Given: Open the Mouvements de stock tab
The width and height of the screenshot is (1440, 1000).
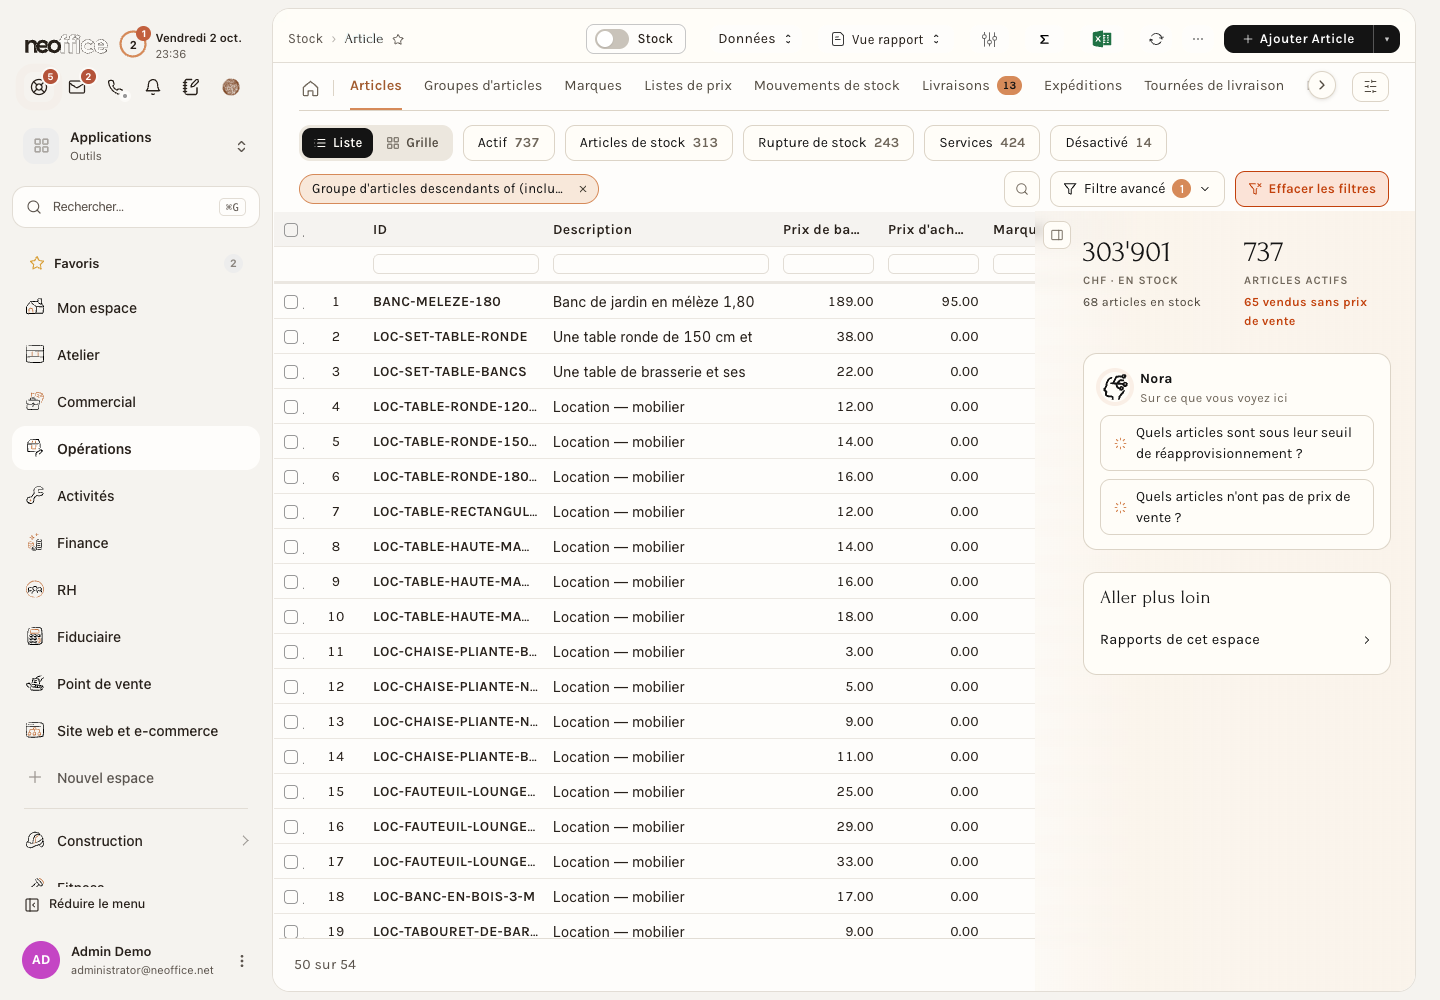Looking at the screenshot, I should pos(827,86).
